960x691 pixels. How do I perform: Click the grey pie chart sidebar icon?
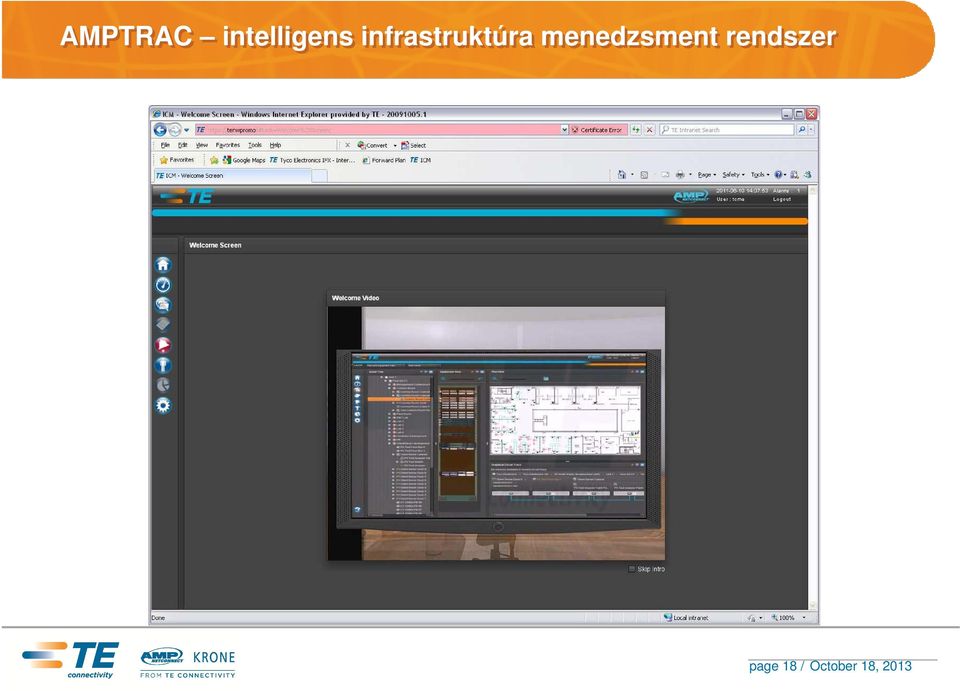[163, 385]
